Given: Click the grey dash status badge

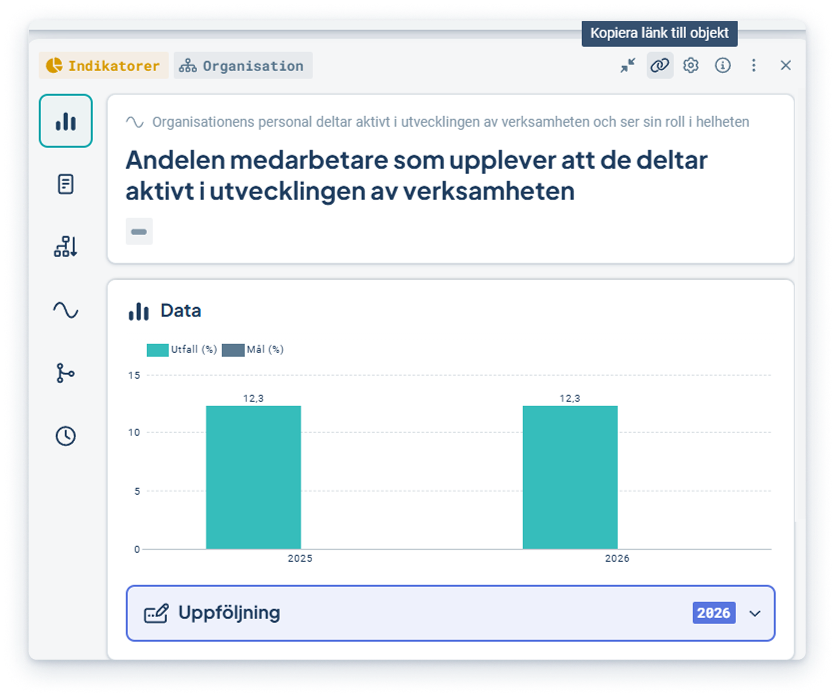Looking at the screenshot, I should (139, 232).
